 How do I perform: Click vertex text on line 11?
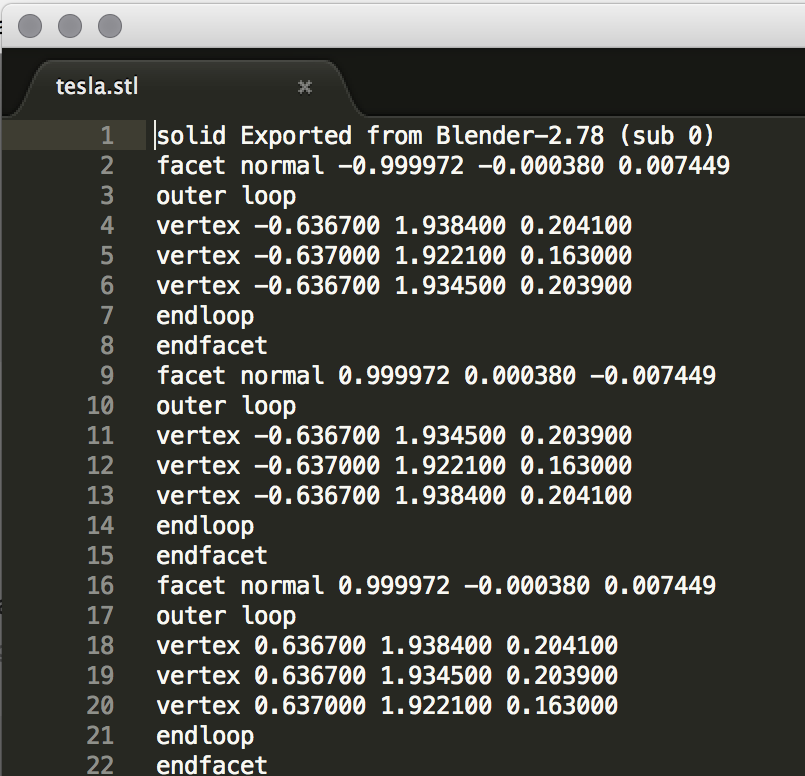pyautogui.click(x=394, y=436)
